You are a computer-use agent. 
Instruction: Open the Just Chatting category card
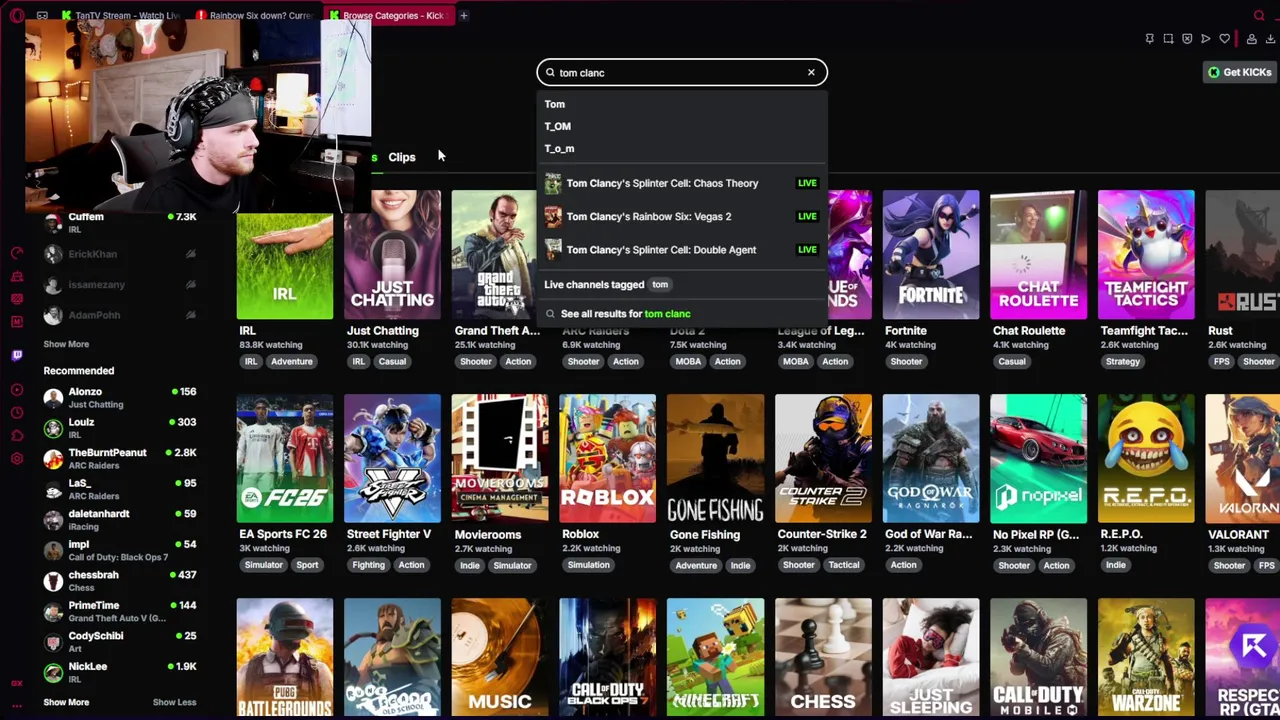pyautogui.click(x=392, y=256)
